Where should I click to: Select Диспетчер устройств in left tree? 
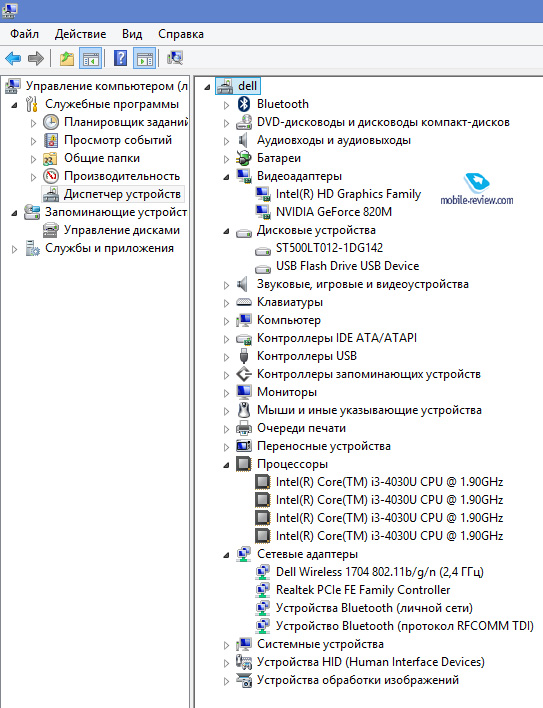coord(122,194)
